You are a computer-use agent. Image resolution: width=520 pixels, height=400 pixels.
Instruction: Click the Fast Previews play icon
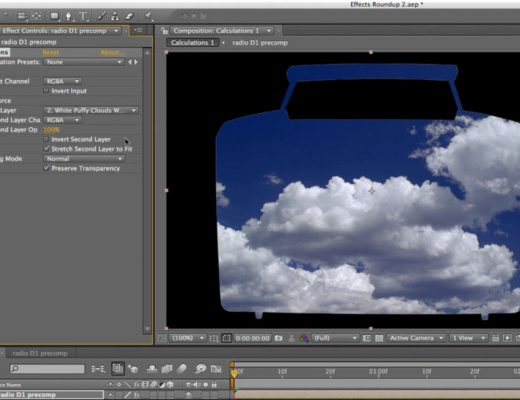[x=507, y=338]
